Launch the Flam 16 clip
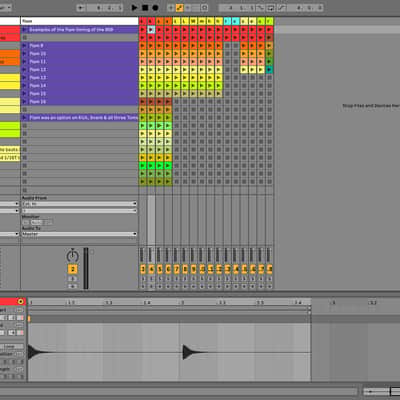 (x=25, y=101)
